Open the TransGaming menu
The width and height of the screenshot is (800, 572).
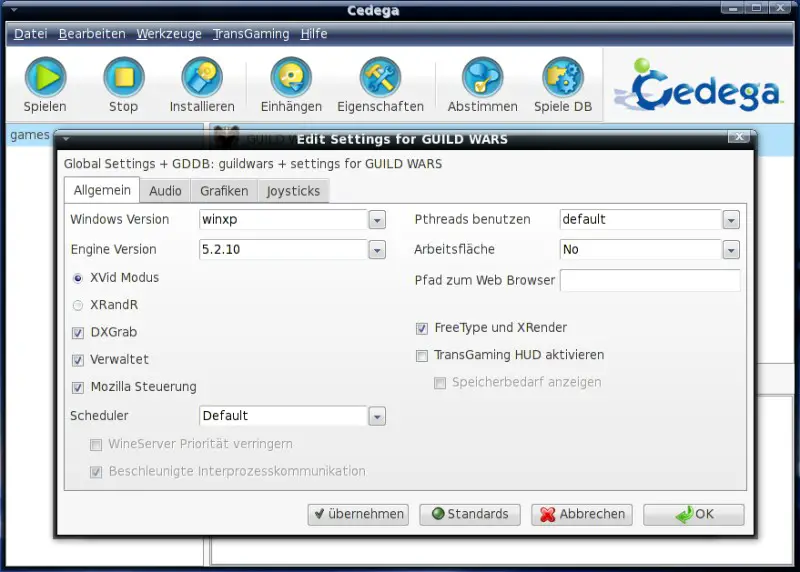point(251,34)
